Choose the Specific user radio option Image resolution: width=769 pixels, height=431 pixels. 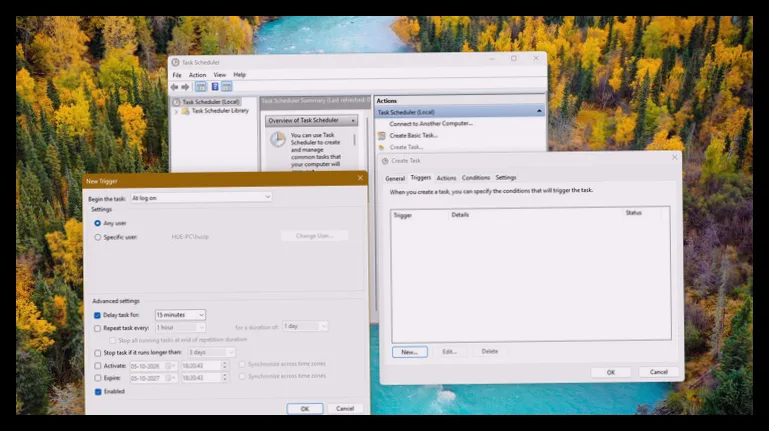click(98, 237)
